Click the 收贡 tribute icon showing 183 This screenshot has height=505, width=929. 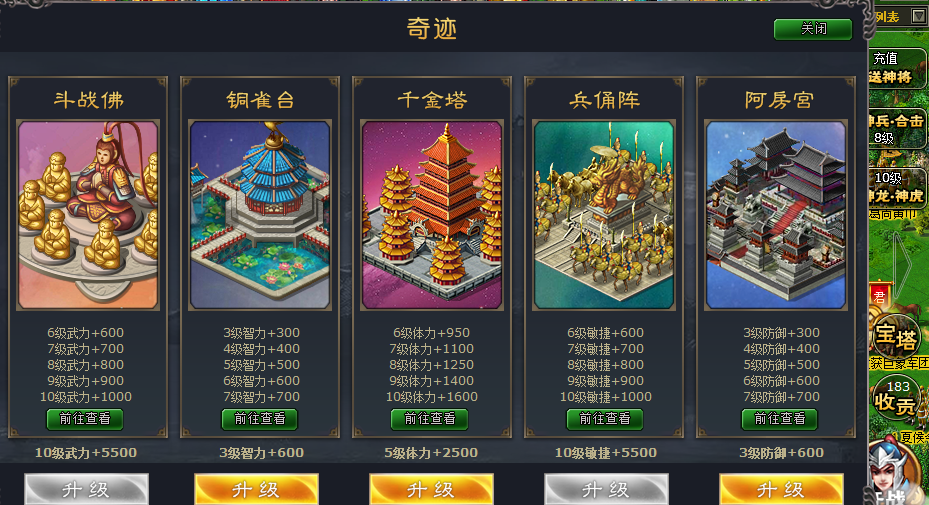click(897, 398)
